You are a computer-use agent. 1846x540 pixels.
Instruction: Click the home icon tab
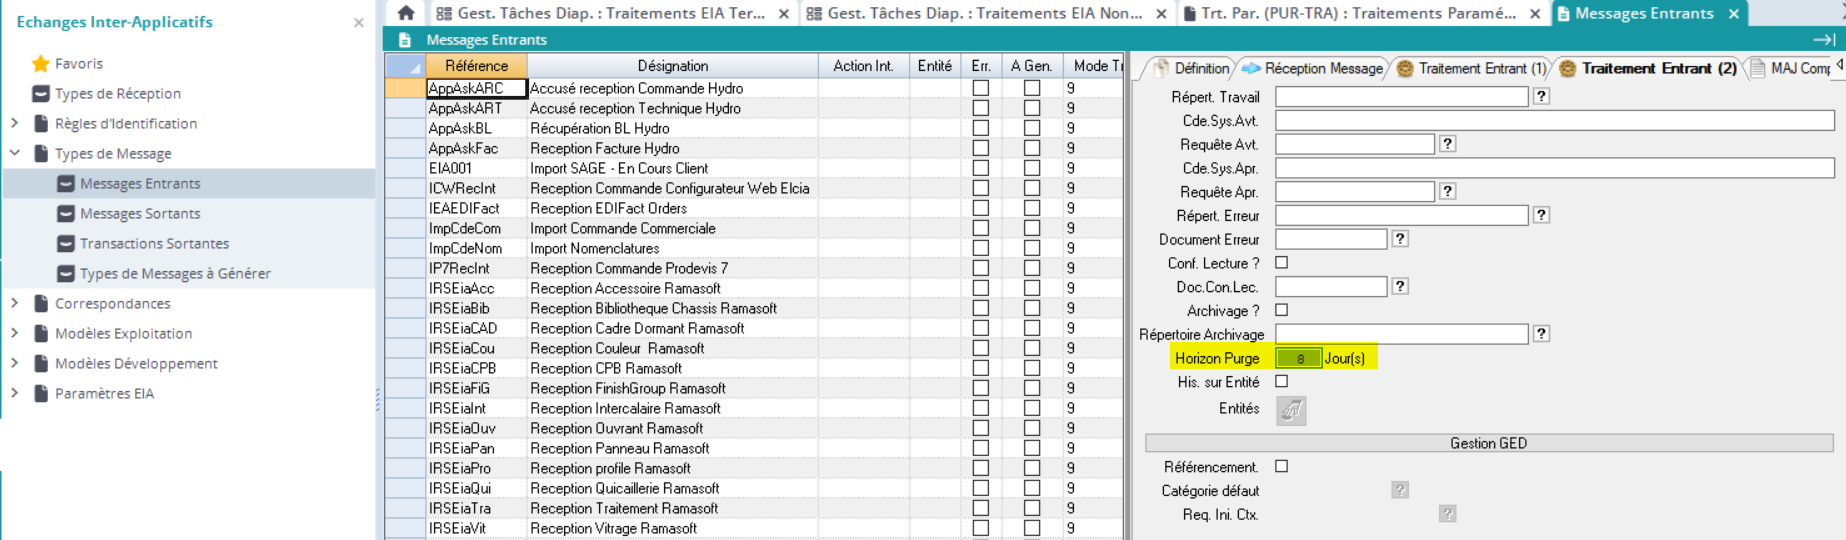[x=405, y=13]
